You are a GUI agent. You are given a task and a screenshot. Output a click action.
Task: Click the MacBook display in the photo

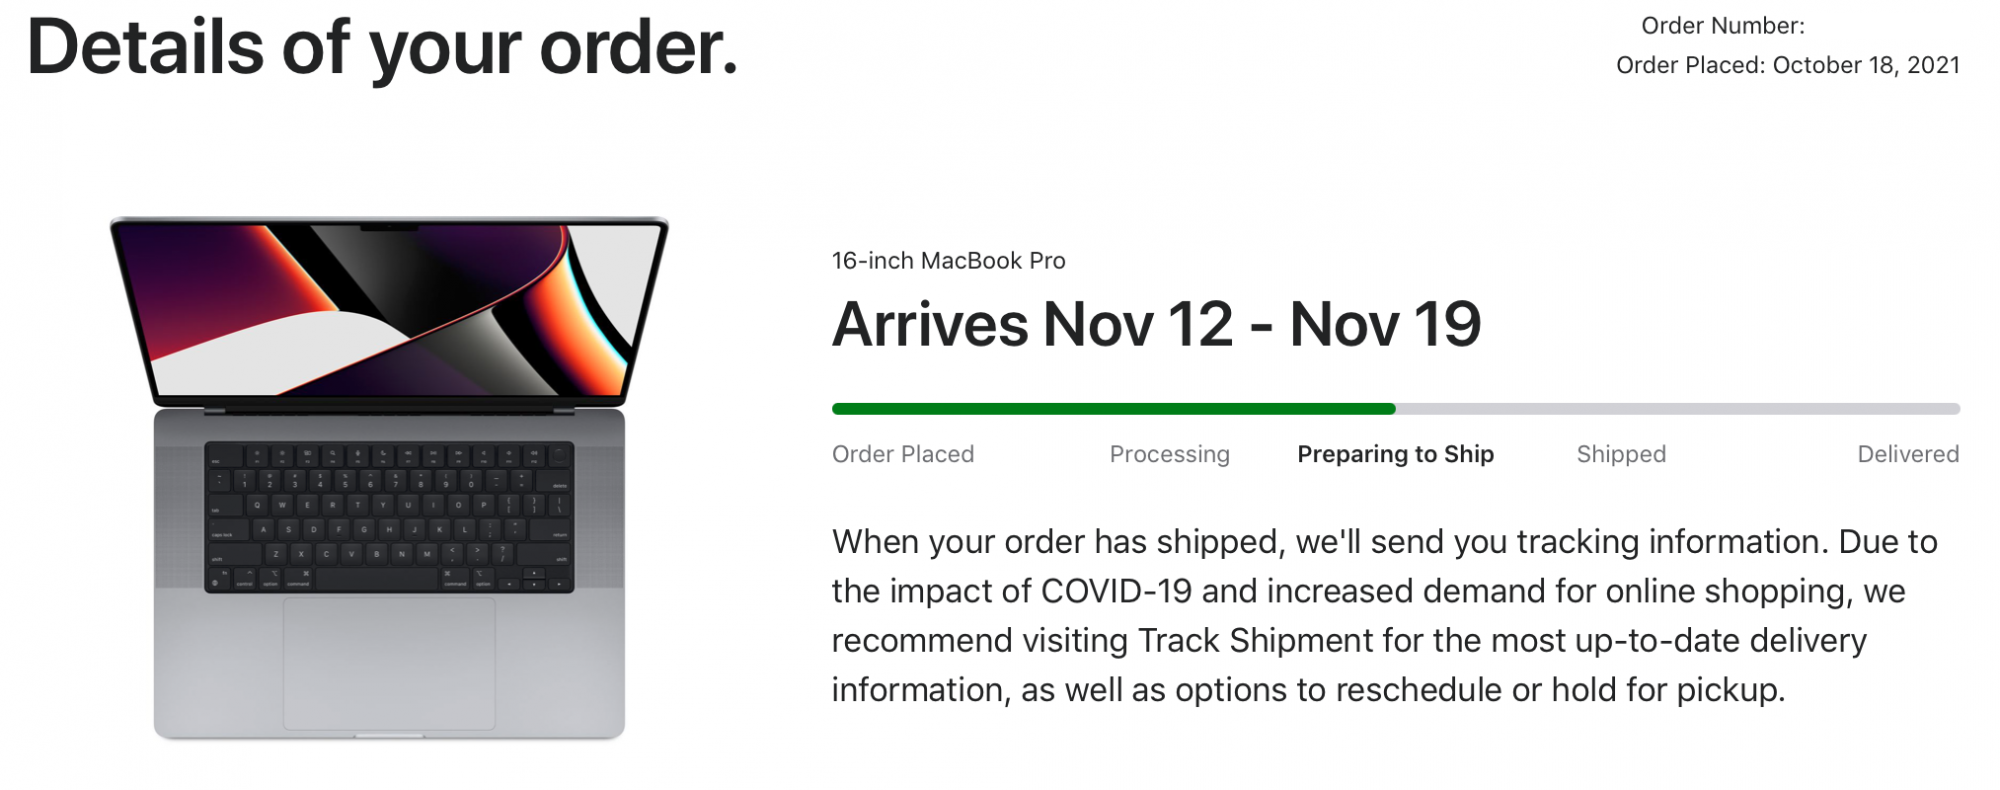coord(390,310)
